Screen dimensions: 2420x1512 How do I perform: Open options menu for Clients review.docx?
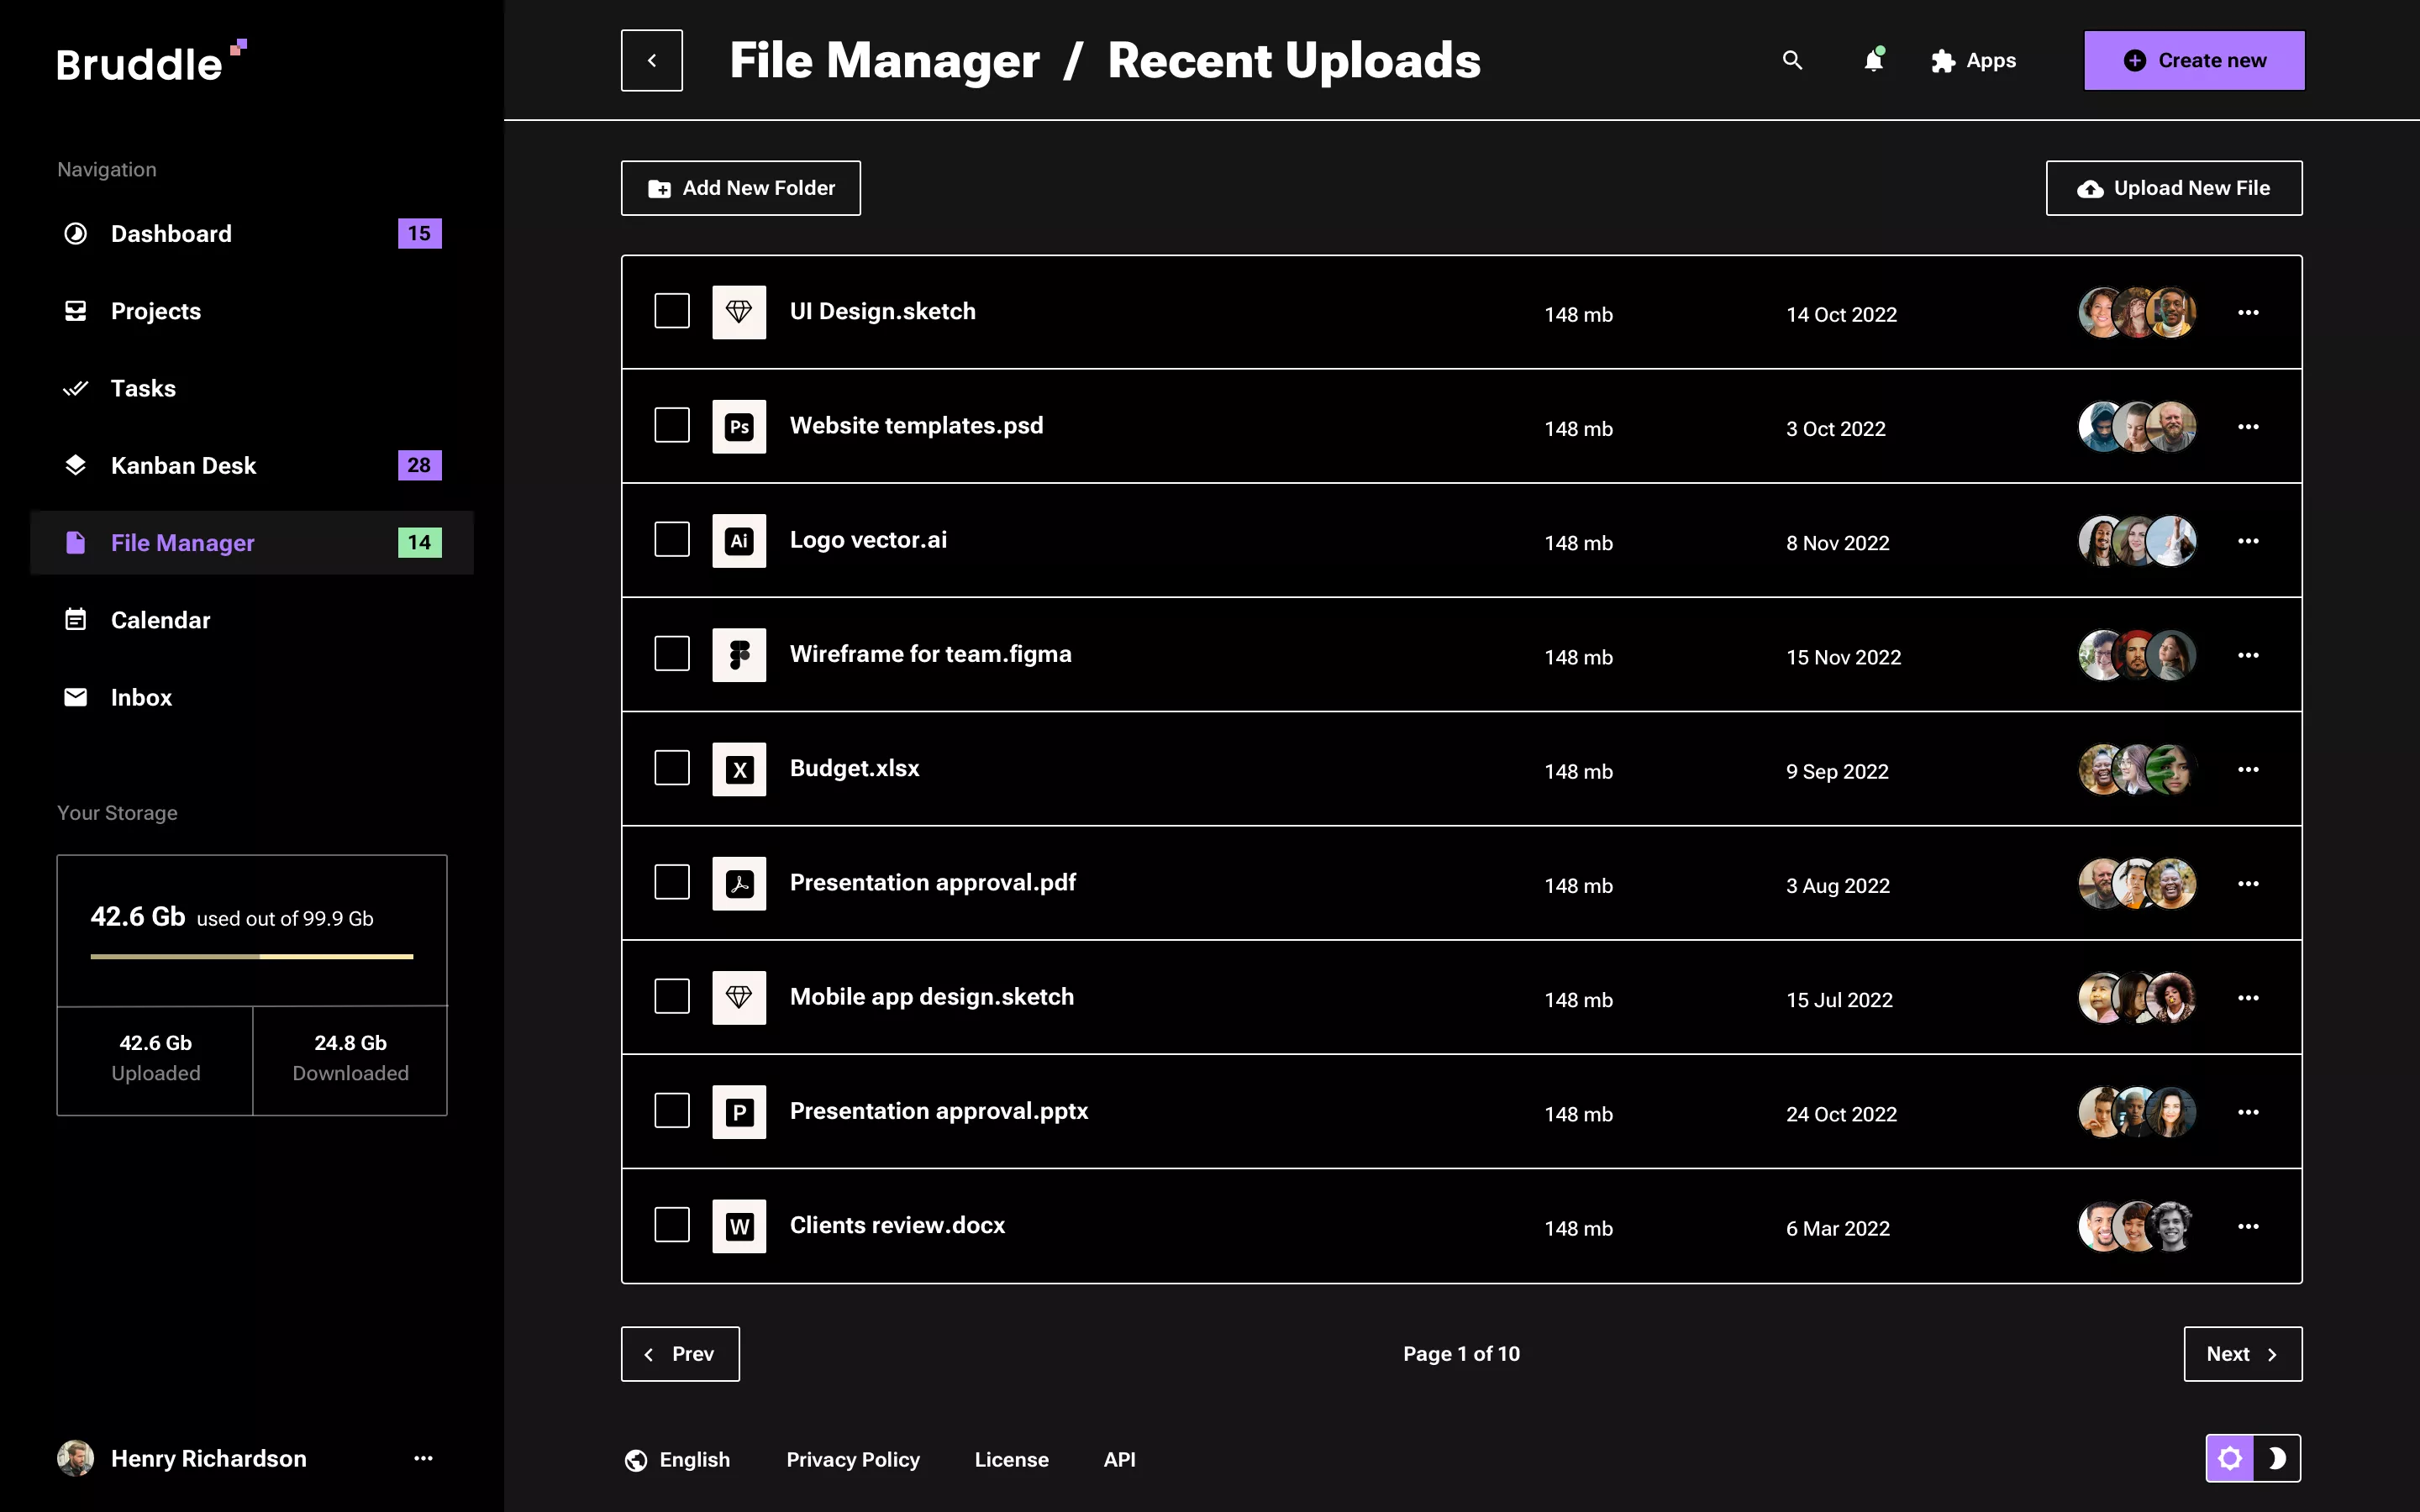[2249, 1226]
